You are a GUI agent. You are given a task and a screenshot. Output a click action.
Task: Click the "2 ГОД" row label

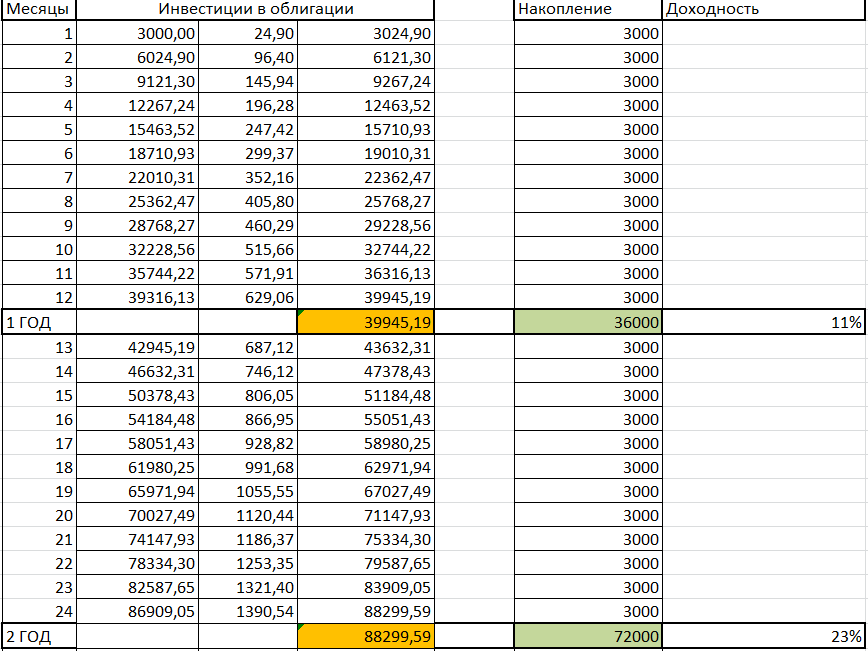click(x=38, y=636)
